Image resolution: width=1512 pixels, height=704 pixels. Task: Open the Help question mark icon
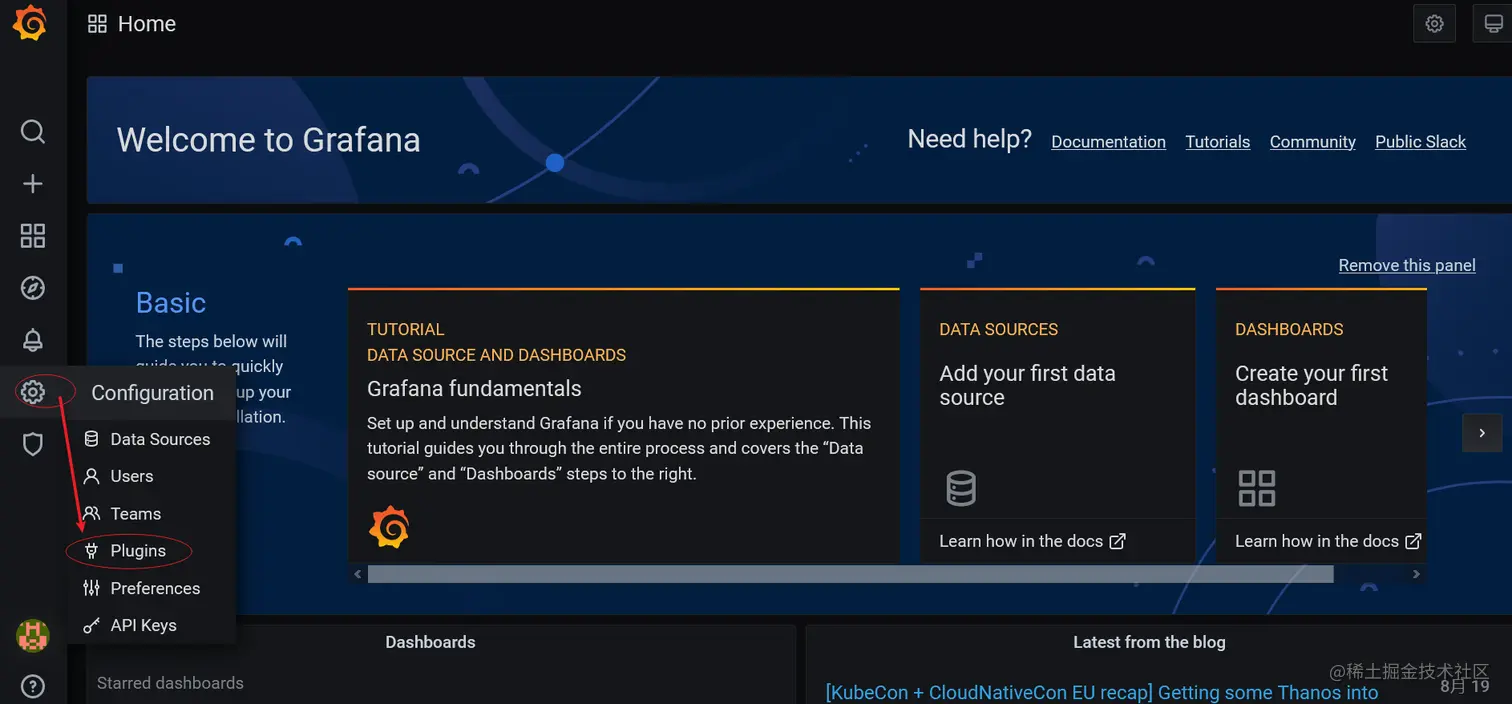point(32,686)
